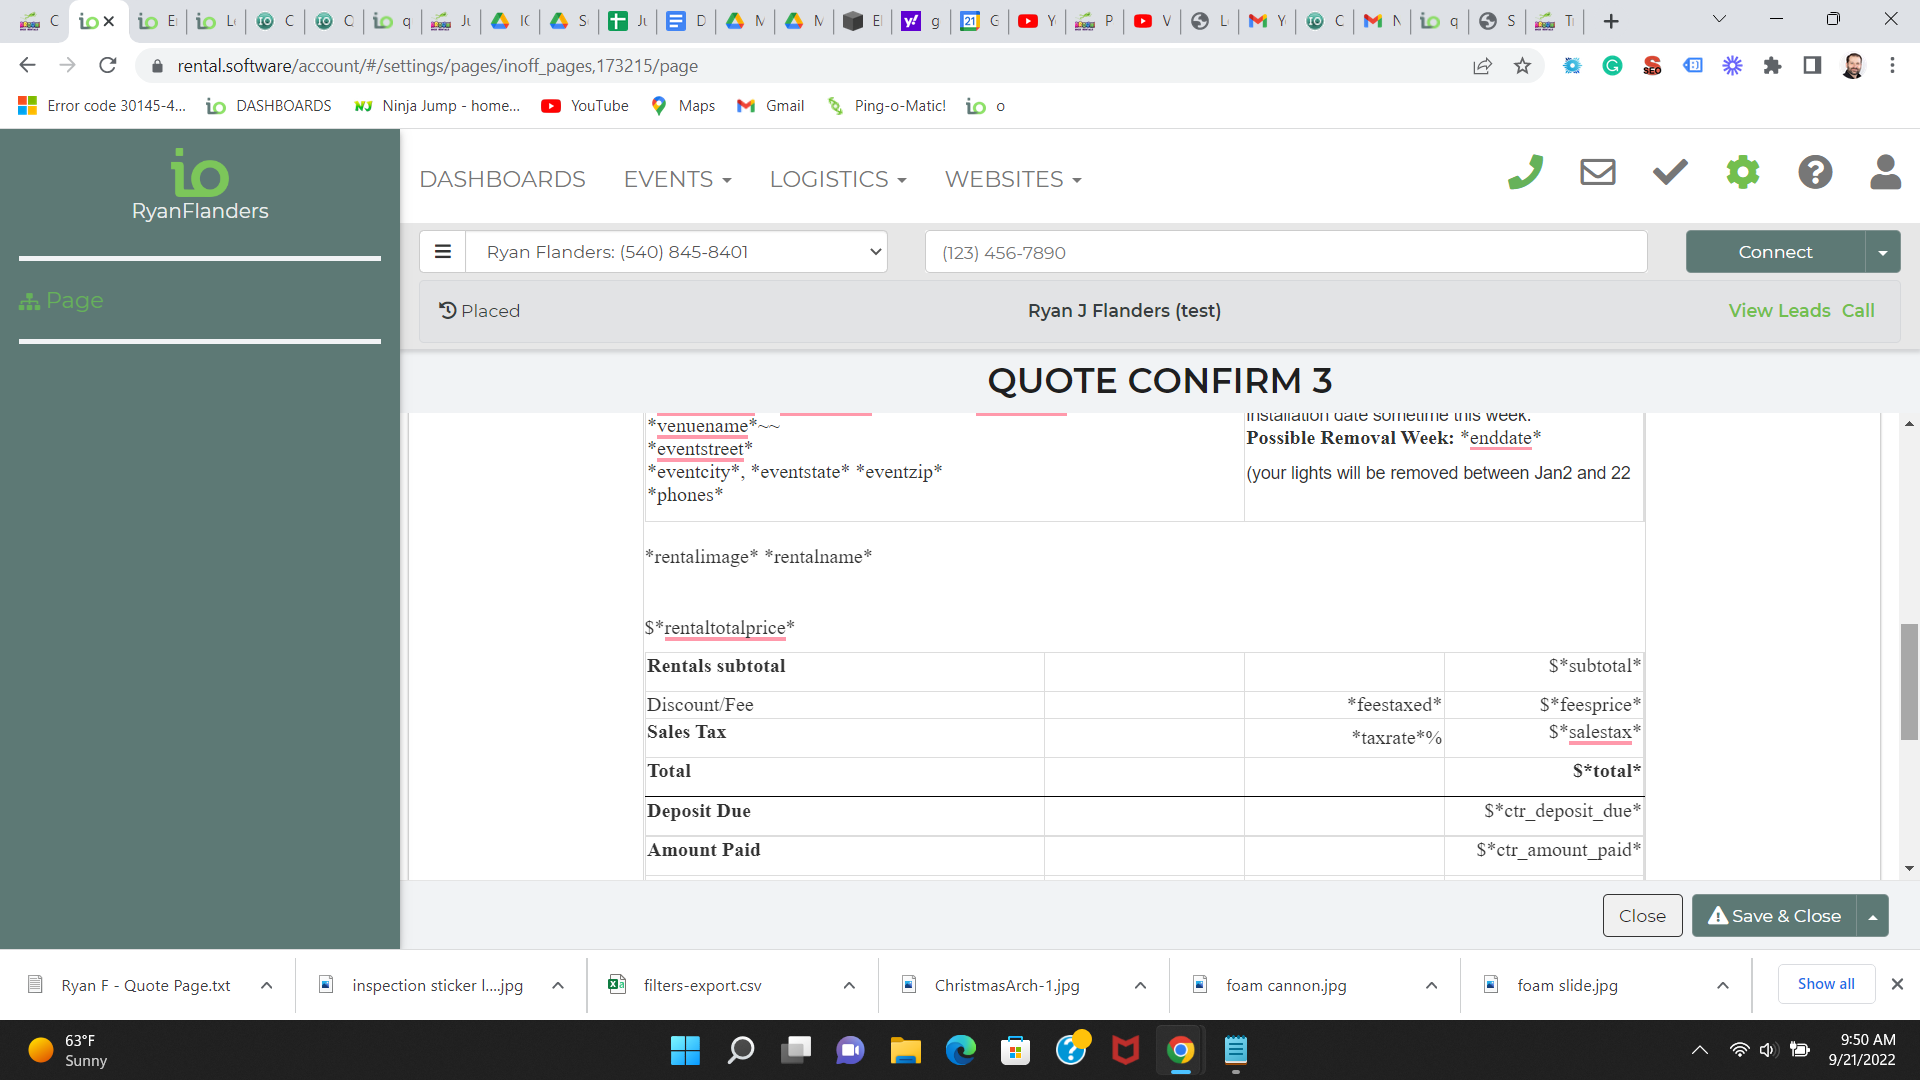The image size is (1920, 1080).
Task: Open the Connect button dropdown arrow
Action: (1882, 253)
